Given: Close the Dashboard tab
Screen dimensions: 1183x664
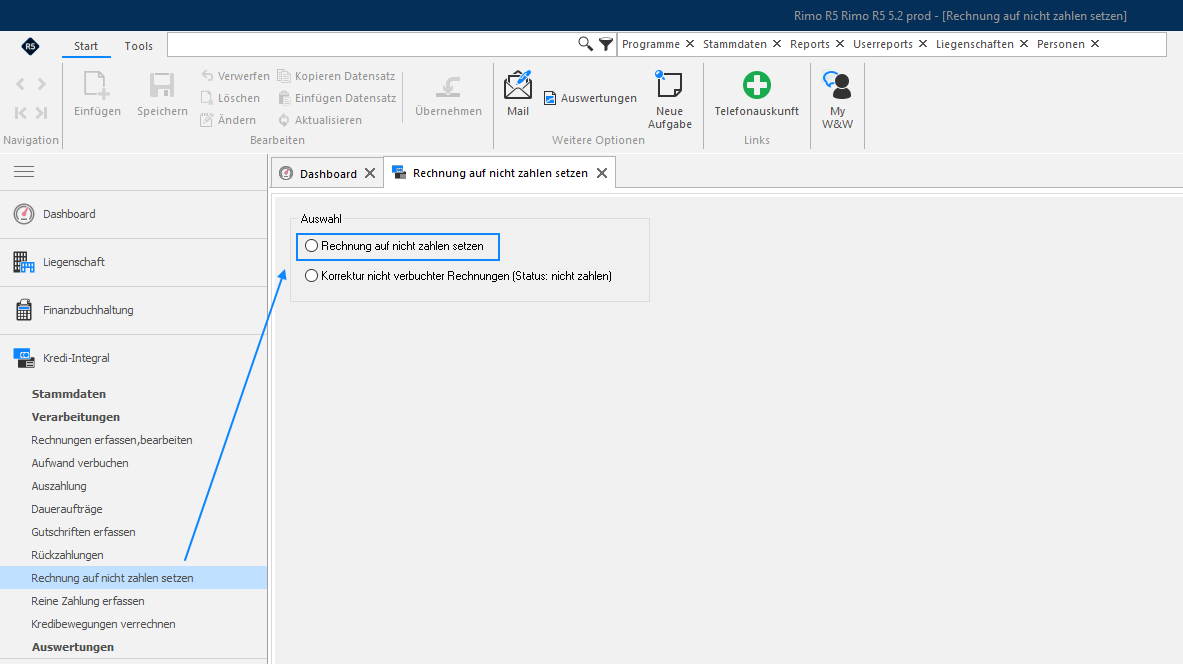Looking at the screenshot, I should [x=370, y=174].
